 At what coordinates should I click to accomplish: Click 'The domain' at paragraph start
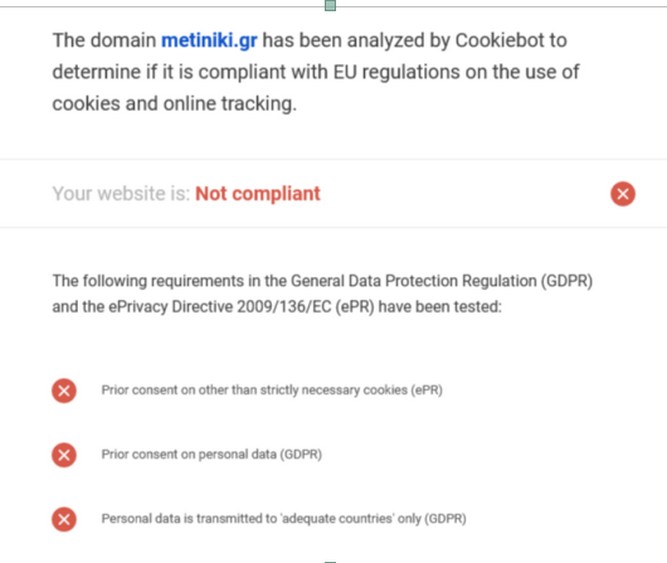coord(104,41)
